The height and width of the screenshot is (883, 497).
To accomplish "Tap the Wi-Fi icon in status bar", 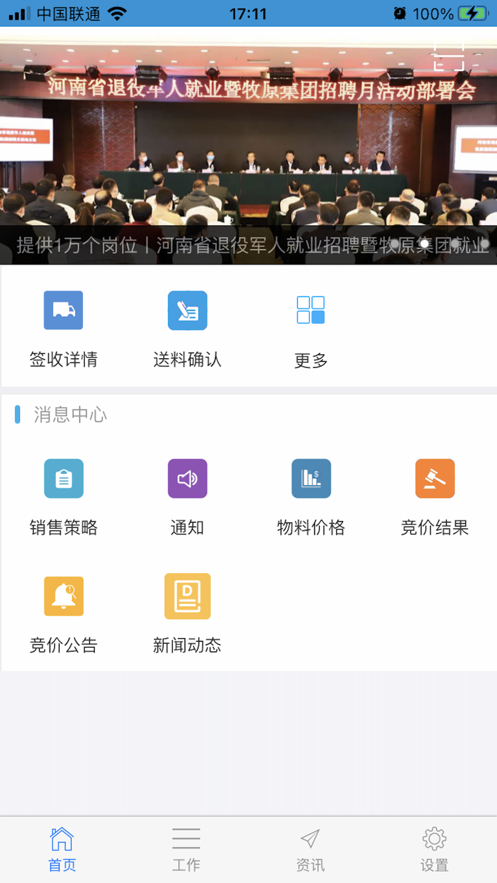I will [x=117, y=14].
